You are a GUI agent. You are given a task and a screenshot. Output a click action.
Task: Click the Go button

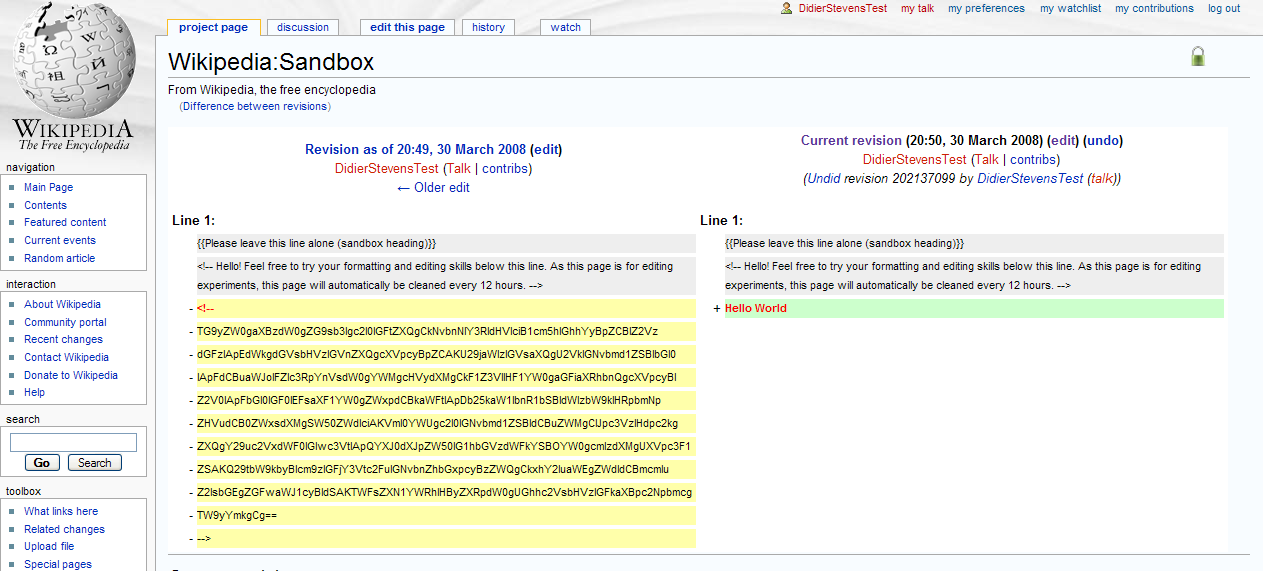point(42,463)
